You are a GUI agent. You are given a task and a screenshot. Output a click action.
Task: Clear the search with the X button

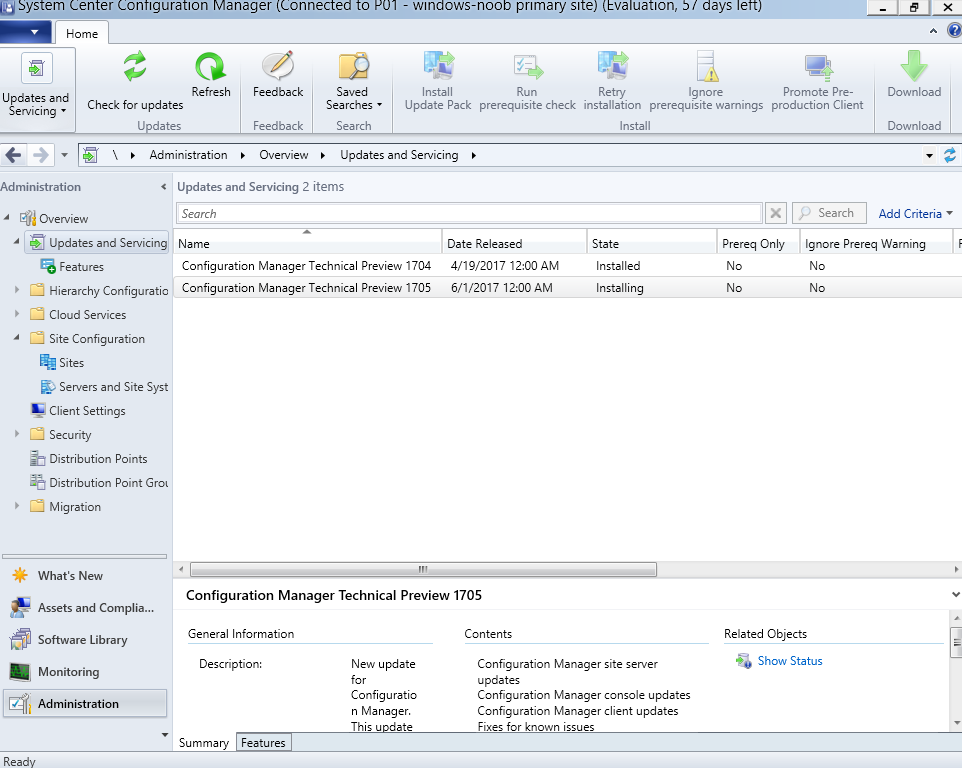click(775, 213)
